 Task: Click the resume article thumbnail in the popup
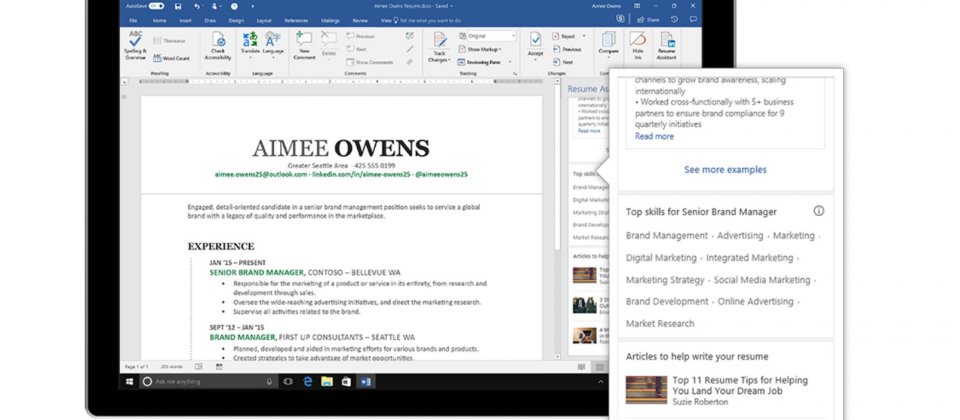point(646,390)
